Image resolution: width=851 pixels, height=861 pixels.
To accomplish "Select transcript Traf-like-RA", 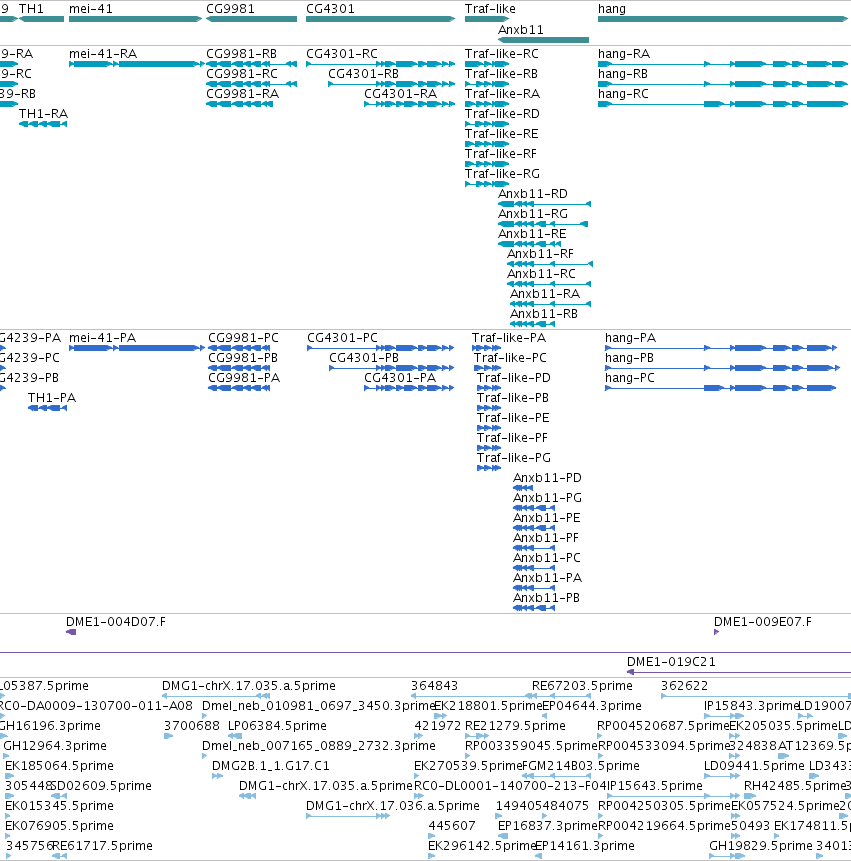I will click(487, 104).
